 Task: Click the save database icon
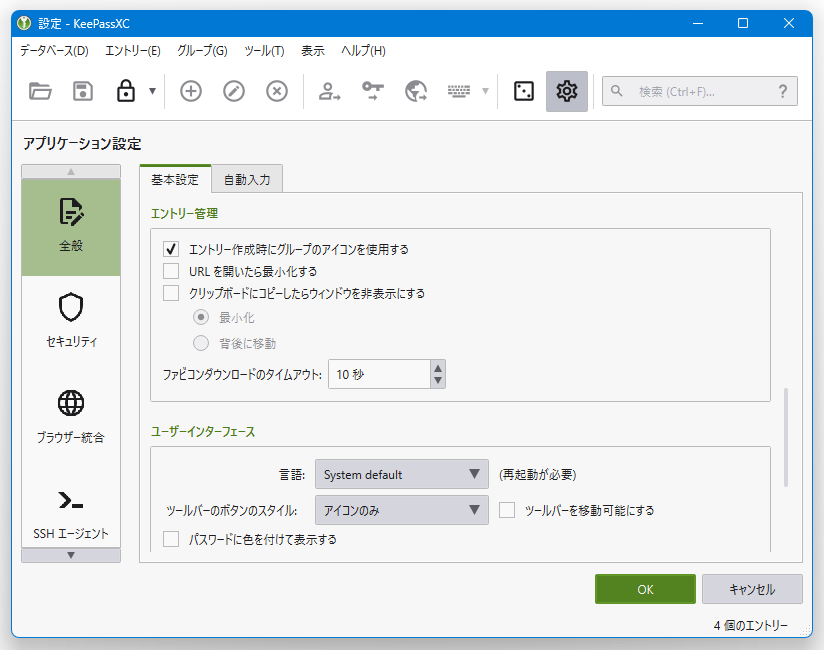[83, 91]
